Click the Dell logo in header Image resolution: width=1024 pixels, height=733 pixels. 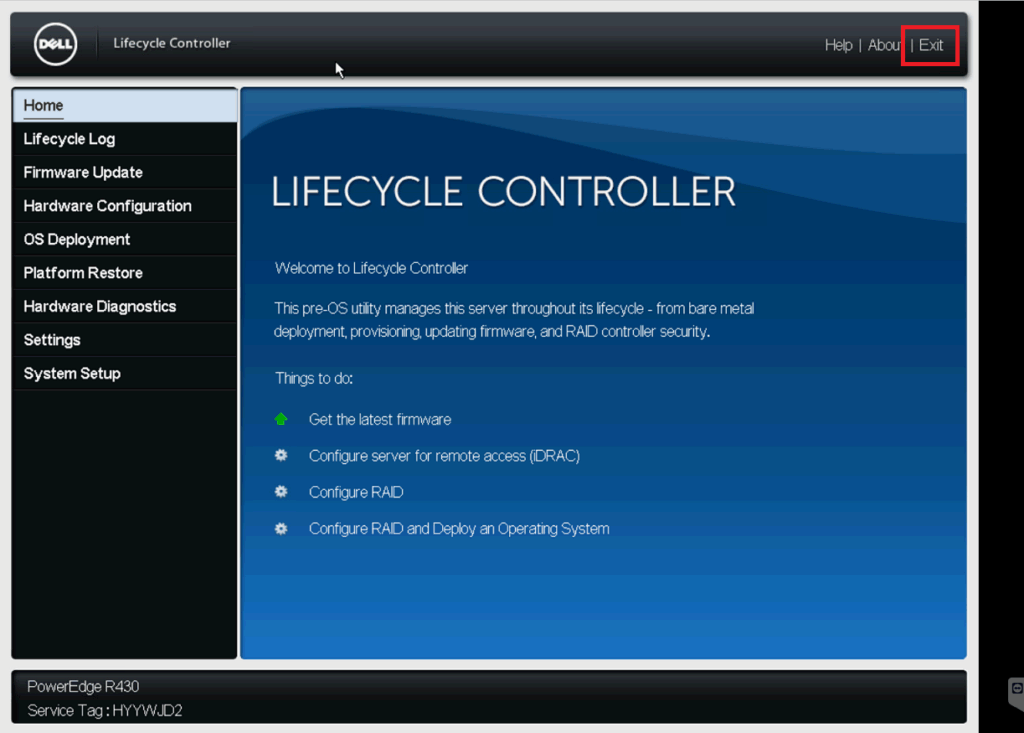(56, 44)
